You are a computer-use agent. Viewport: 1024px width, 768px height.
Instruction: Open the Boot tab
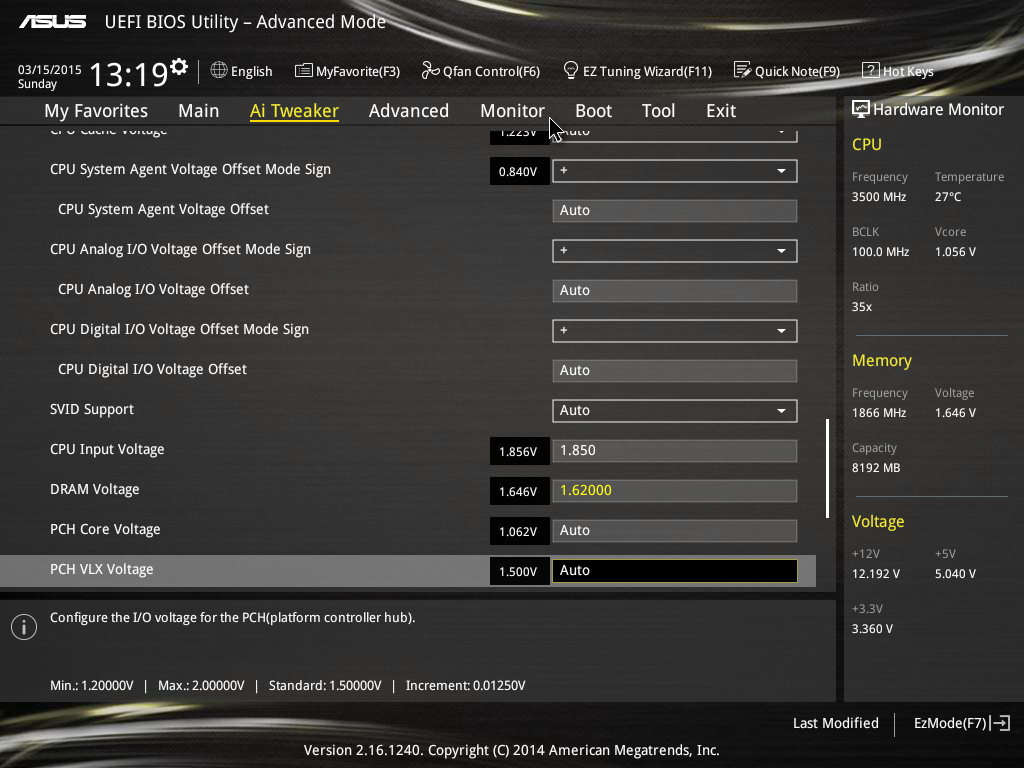[594, 111]
